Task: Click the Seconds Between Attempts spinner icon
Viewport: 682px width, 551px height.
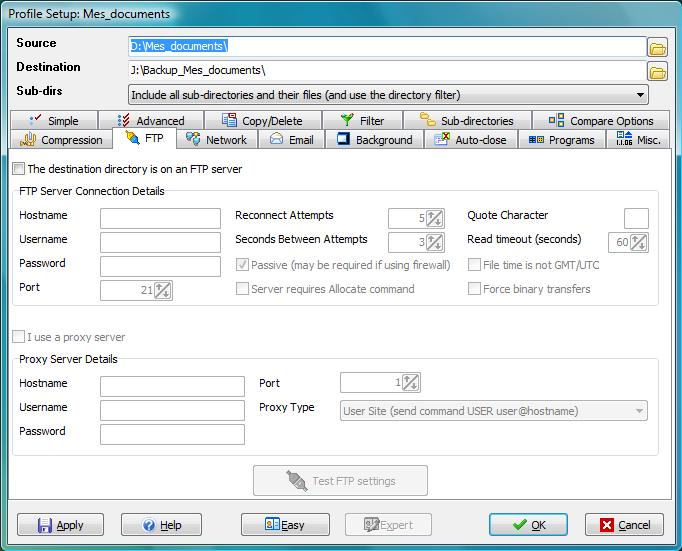Action: (435, 242)
